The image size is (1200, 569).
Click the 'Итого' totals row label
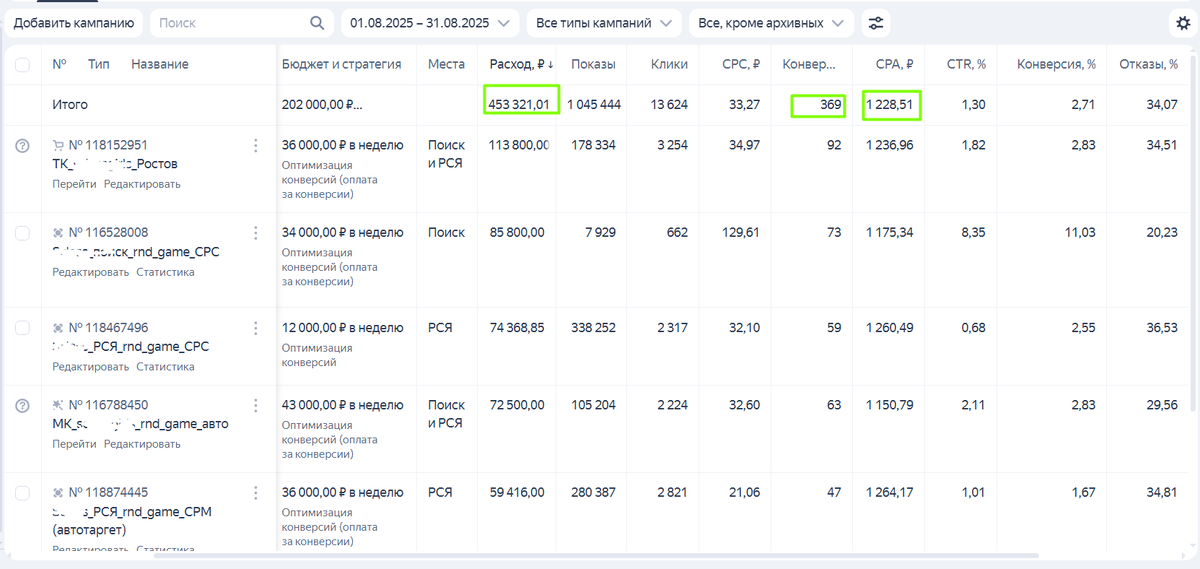click(x=70, y=104)
